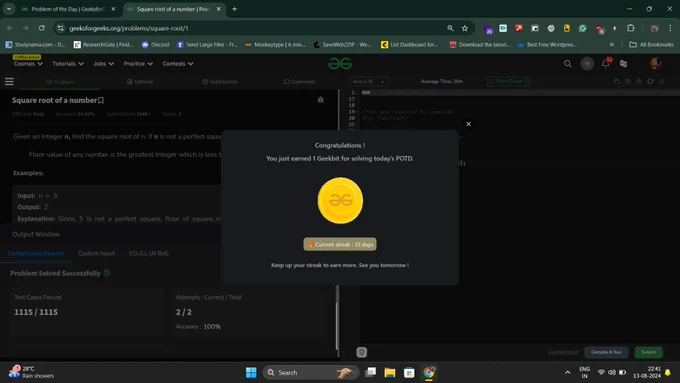This screenshot has height=383, width=680.
Task: Select the Compilation Results tab
Action: [36, 253]
